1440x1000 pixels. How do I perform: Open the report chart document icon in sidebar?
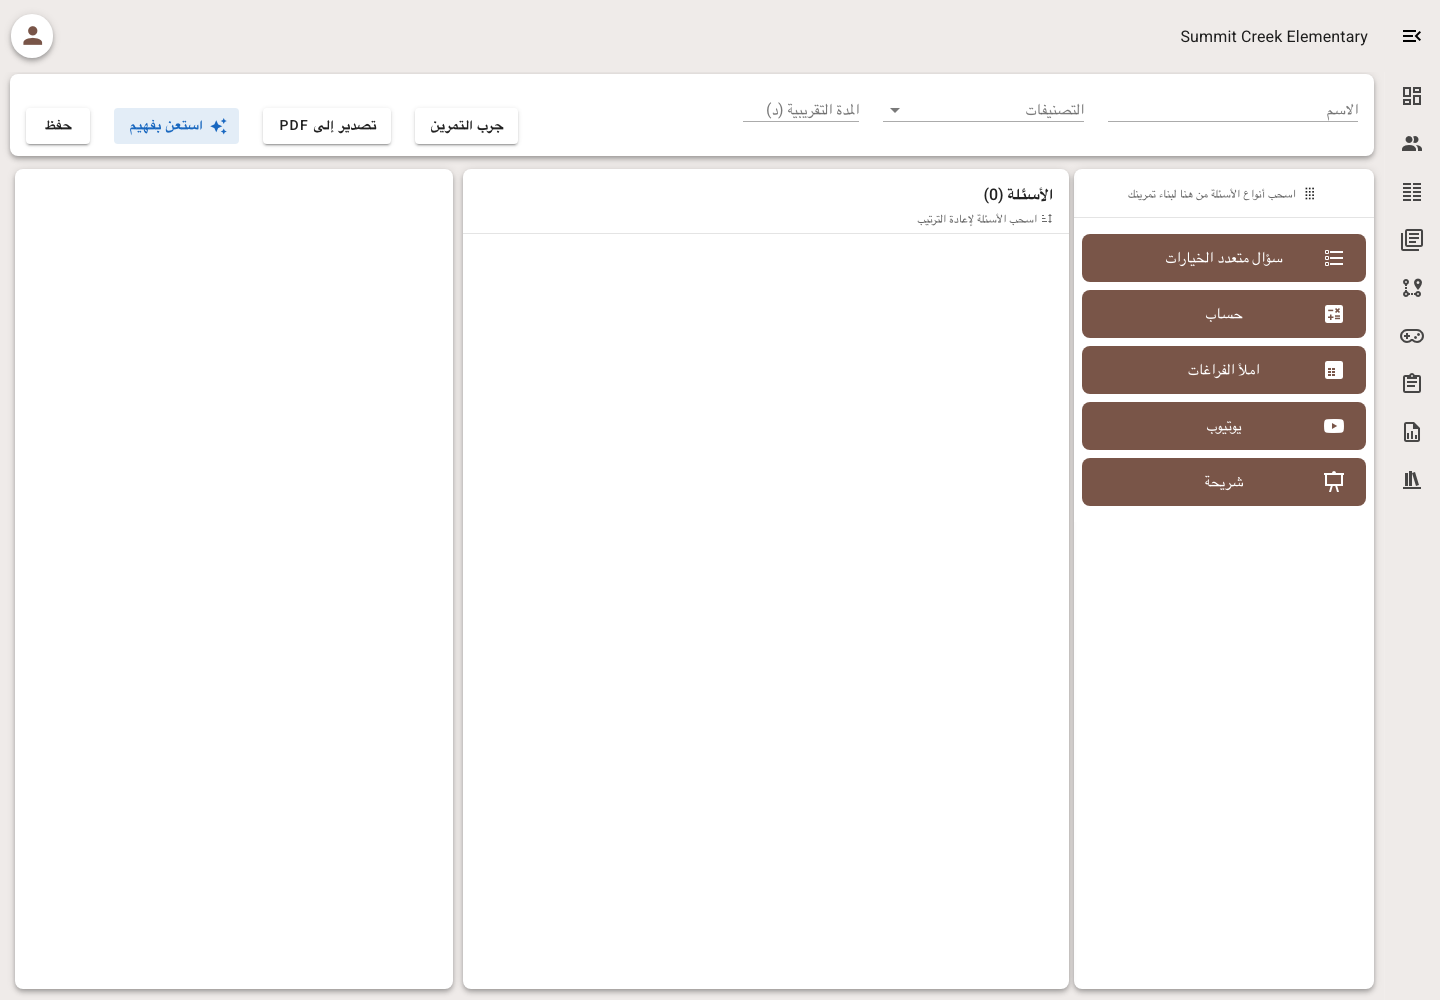click(x=1412, y=432)
